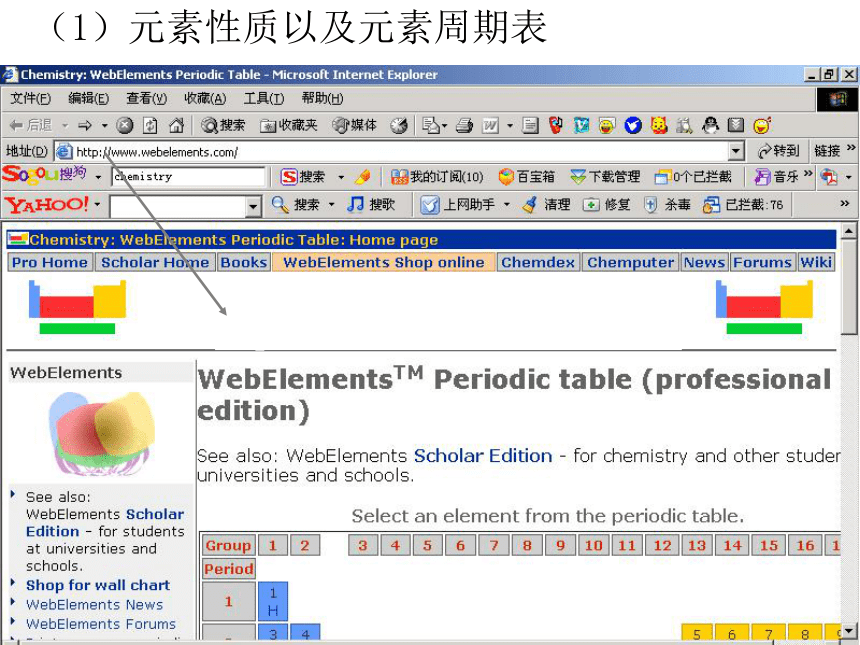The height and width of the screenshot is (645, 860).
Task: Open the Pro Home link
Action: (50, 262)
